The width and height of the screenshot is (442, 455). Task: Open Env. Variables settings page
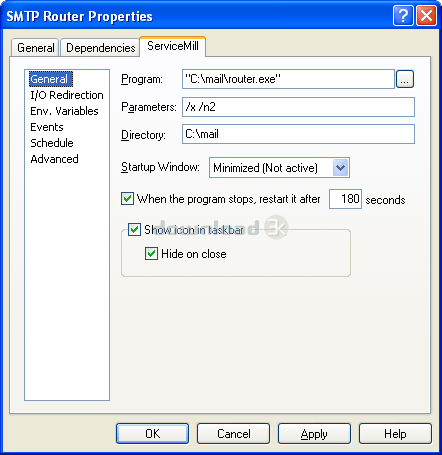click(x=64, y=111)
